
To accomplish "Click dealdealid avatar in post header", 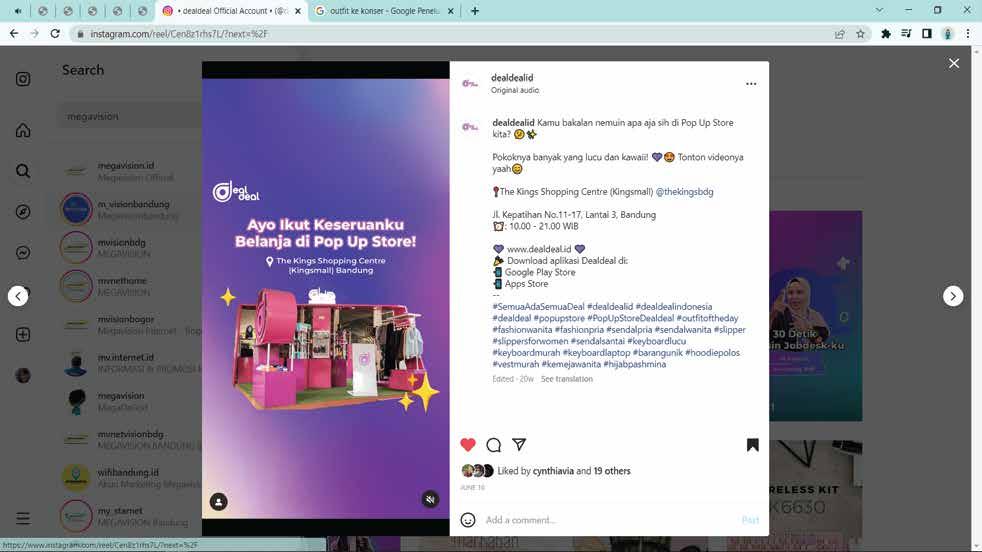I will 470,83.
